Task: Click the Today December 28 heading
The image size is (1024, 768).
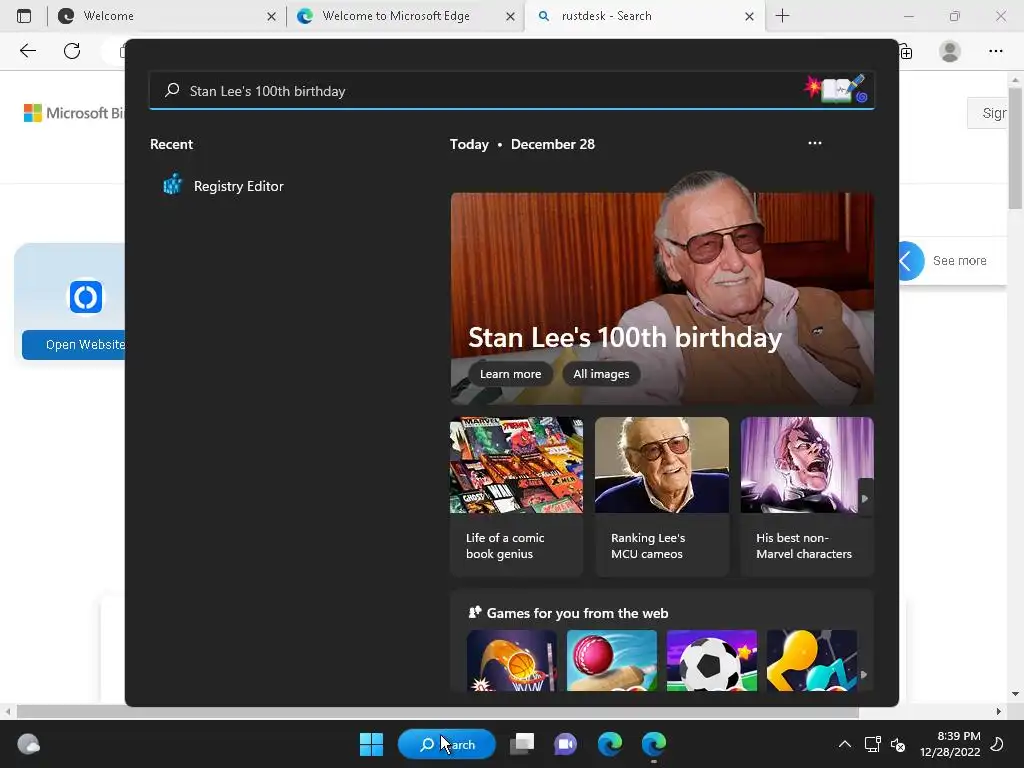Action: (x=522, y=144)
